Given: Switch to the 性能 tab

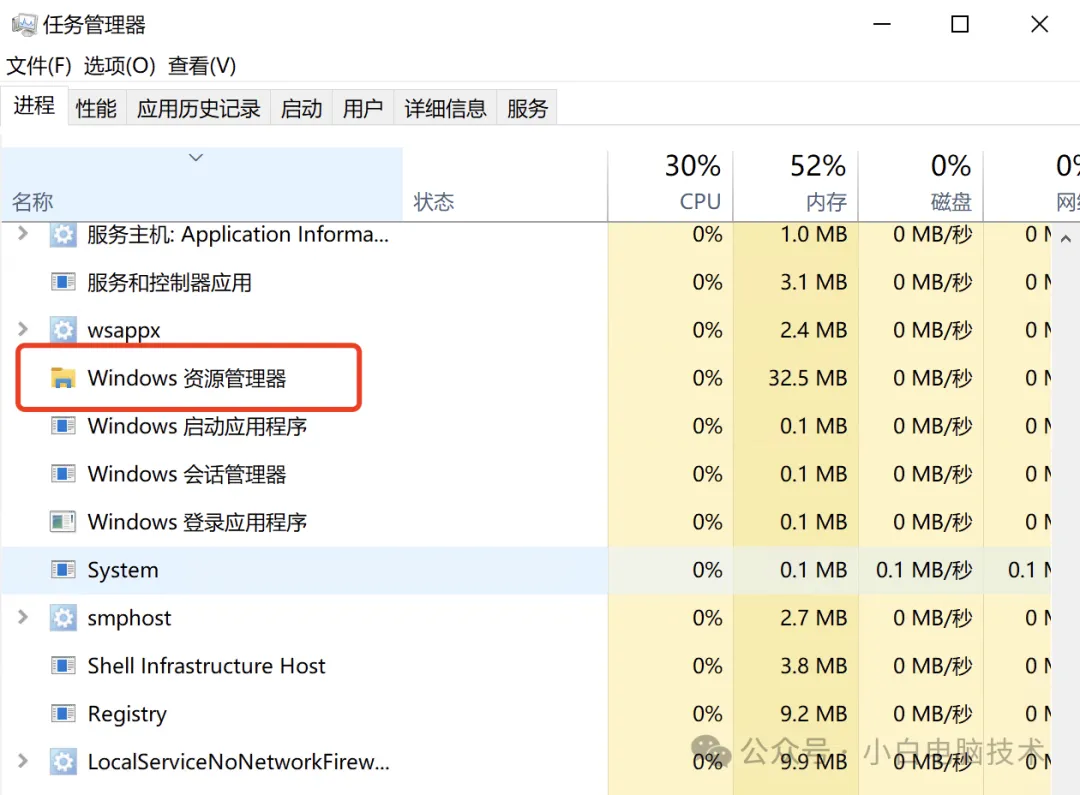Looking at the screenshot, I should coord(96,108).
